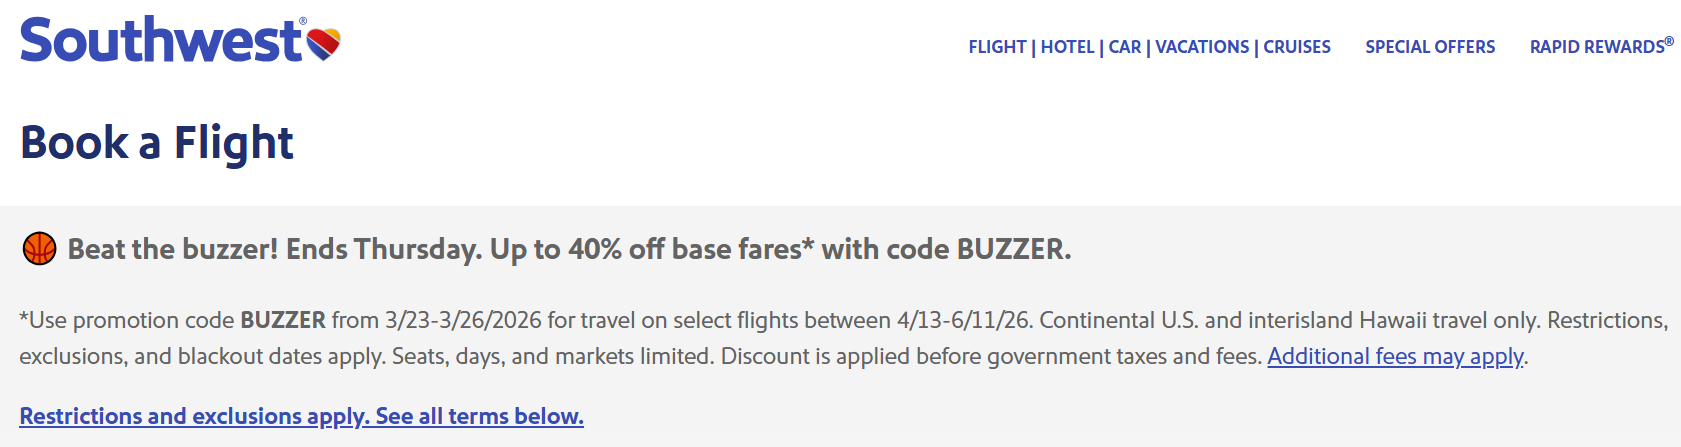The image size is (1681, 447).
Task: Select CAR in the top navigation
Action: pos(1125,47)
